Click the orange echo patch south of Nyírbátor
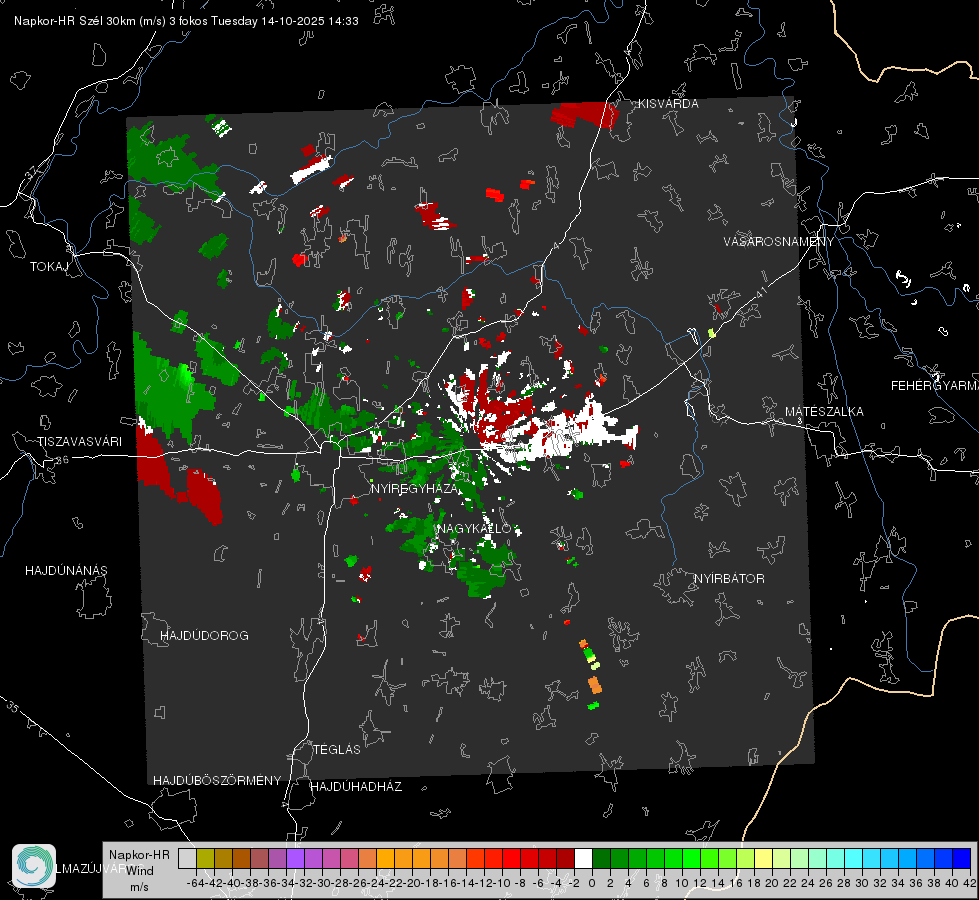The height and width of the screenshot is (900, 979). tap(594, 685)
